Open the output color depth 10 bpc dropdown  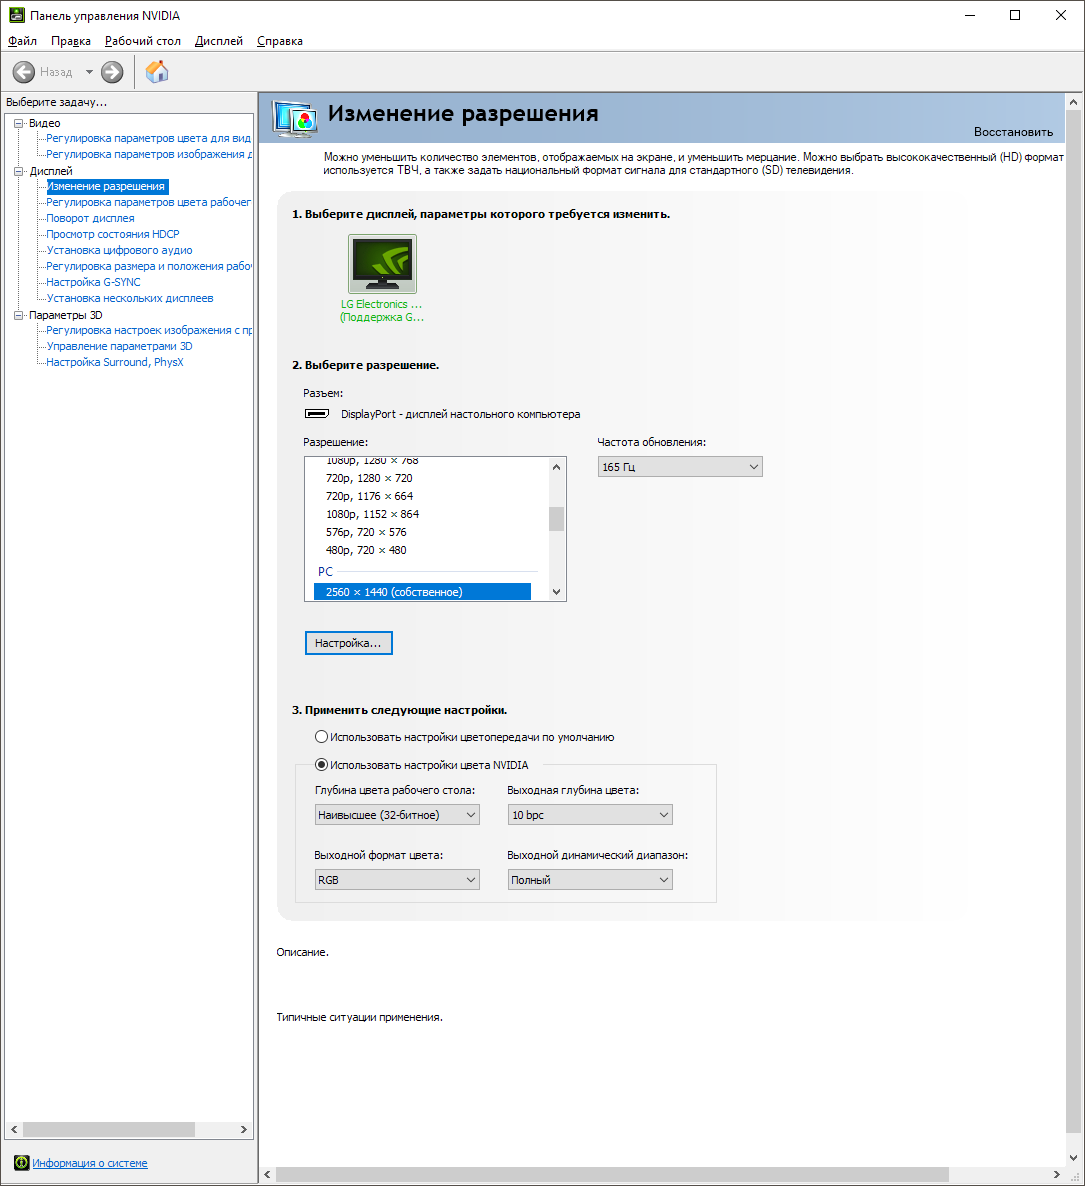tap(590, 815)
